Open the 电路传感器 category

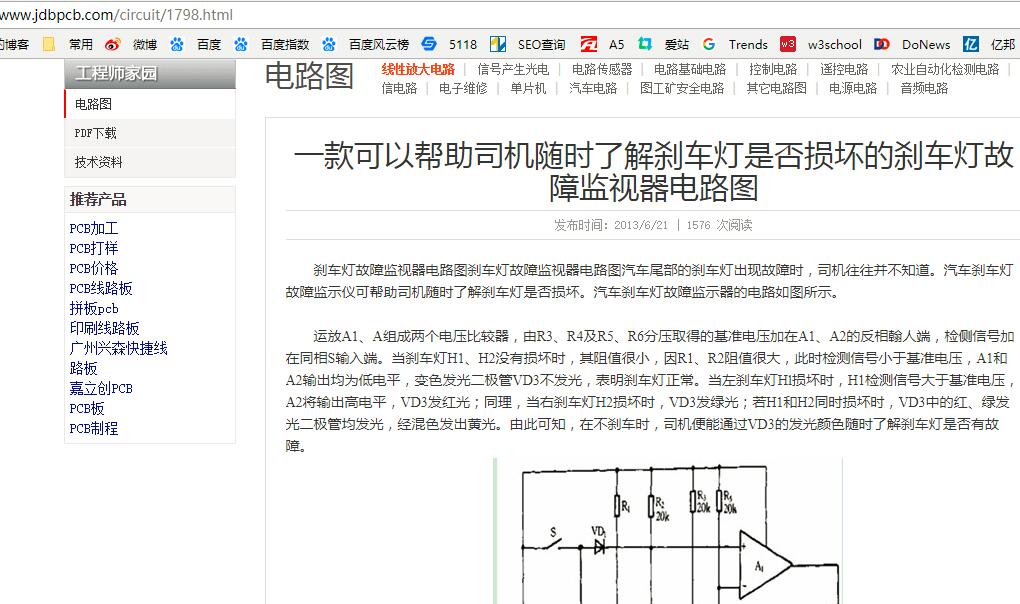click(x=602, y=70)
